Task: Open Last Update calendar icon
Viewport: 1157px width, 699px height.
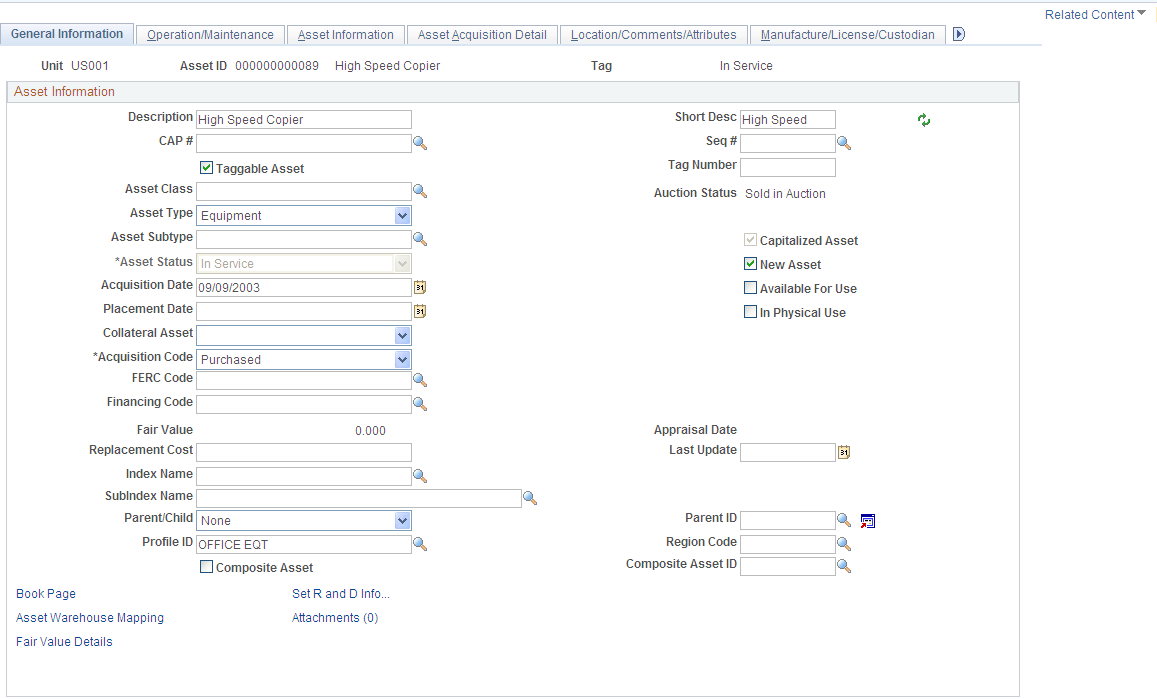Action: 844,452
